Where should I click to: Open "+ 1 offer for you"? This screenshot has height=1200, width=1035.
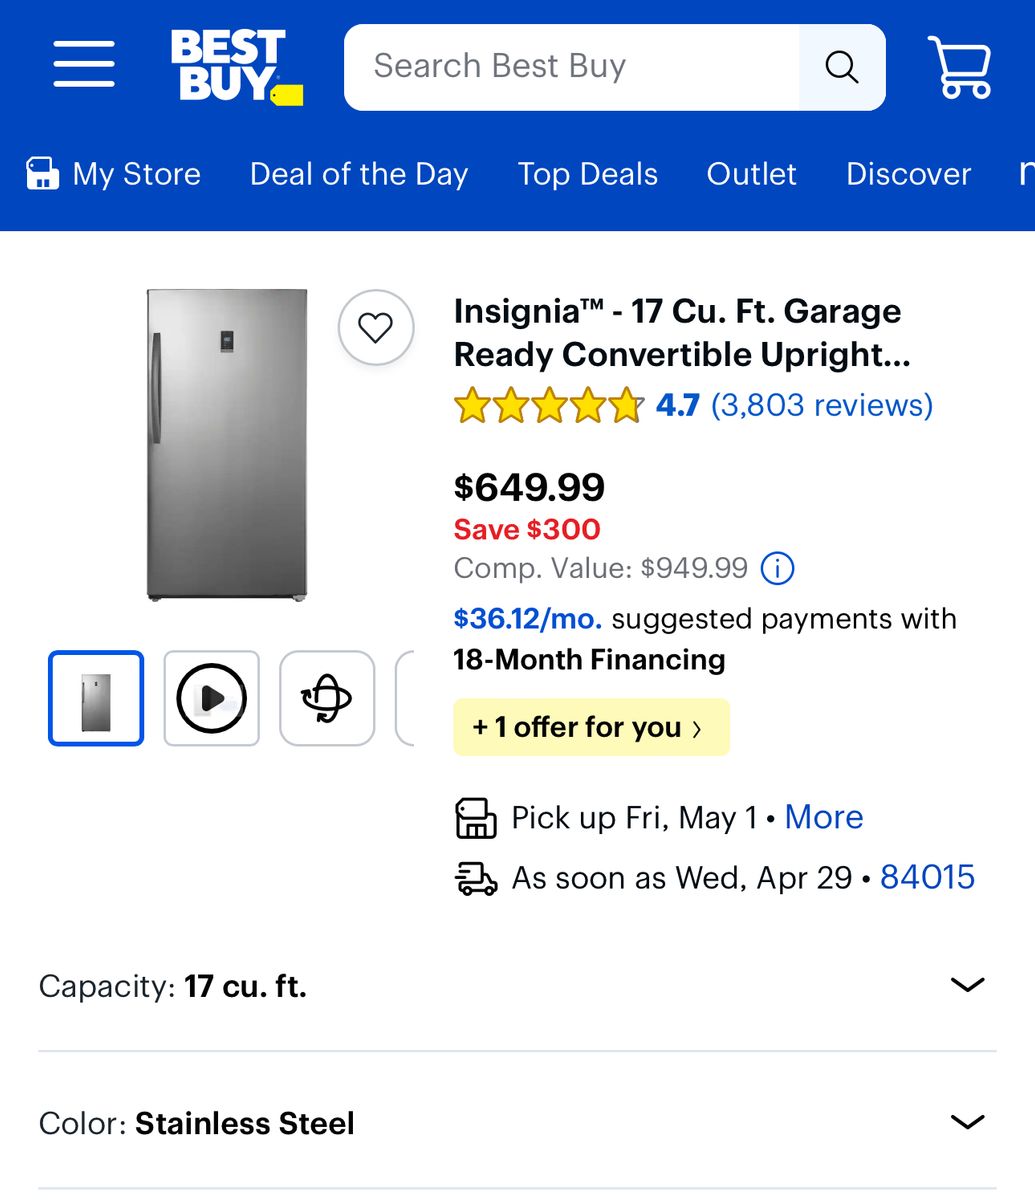(x=590, y=727)
